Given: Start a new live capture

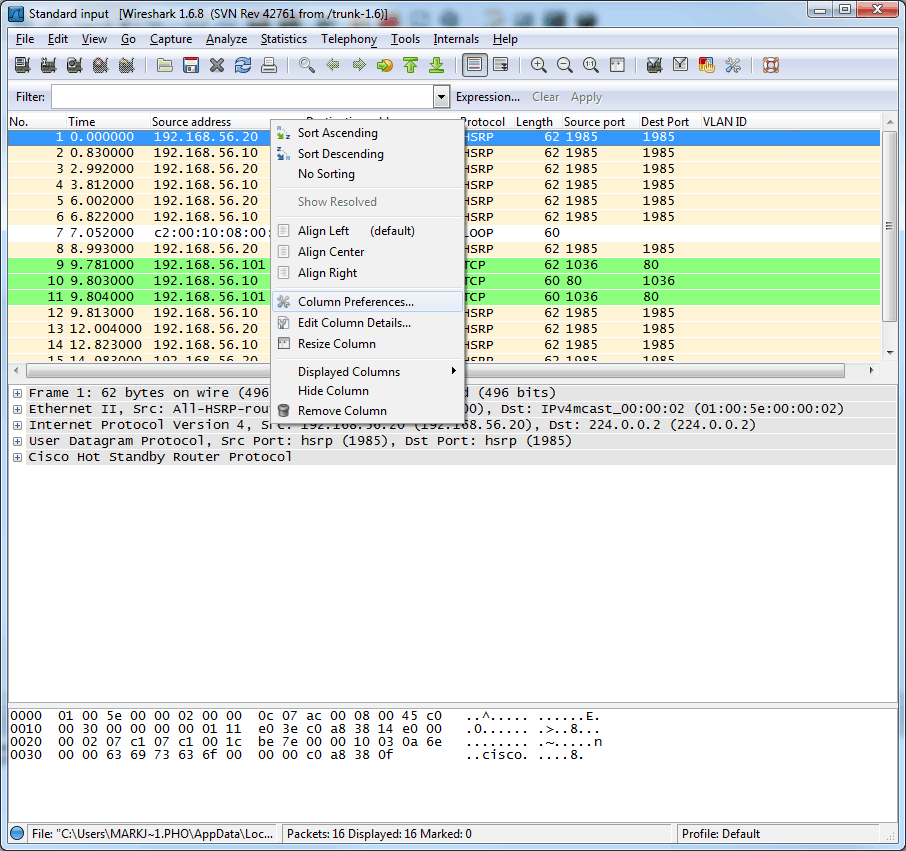Looking at the screenshot, I should point(75,65).
